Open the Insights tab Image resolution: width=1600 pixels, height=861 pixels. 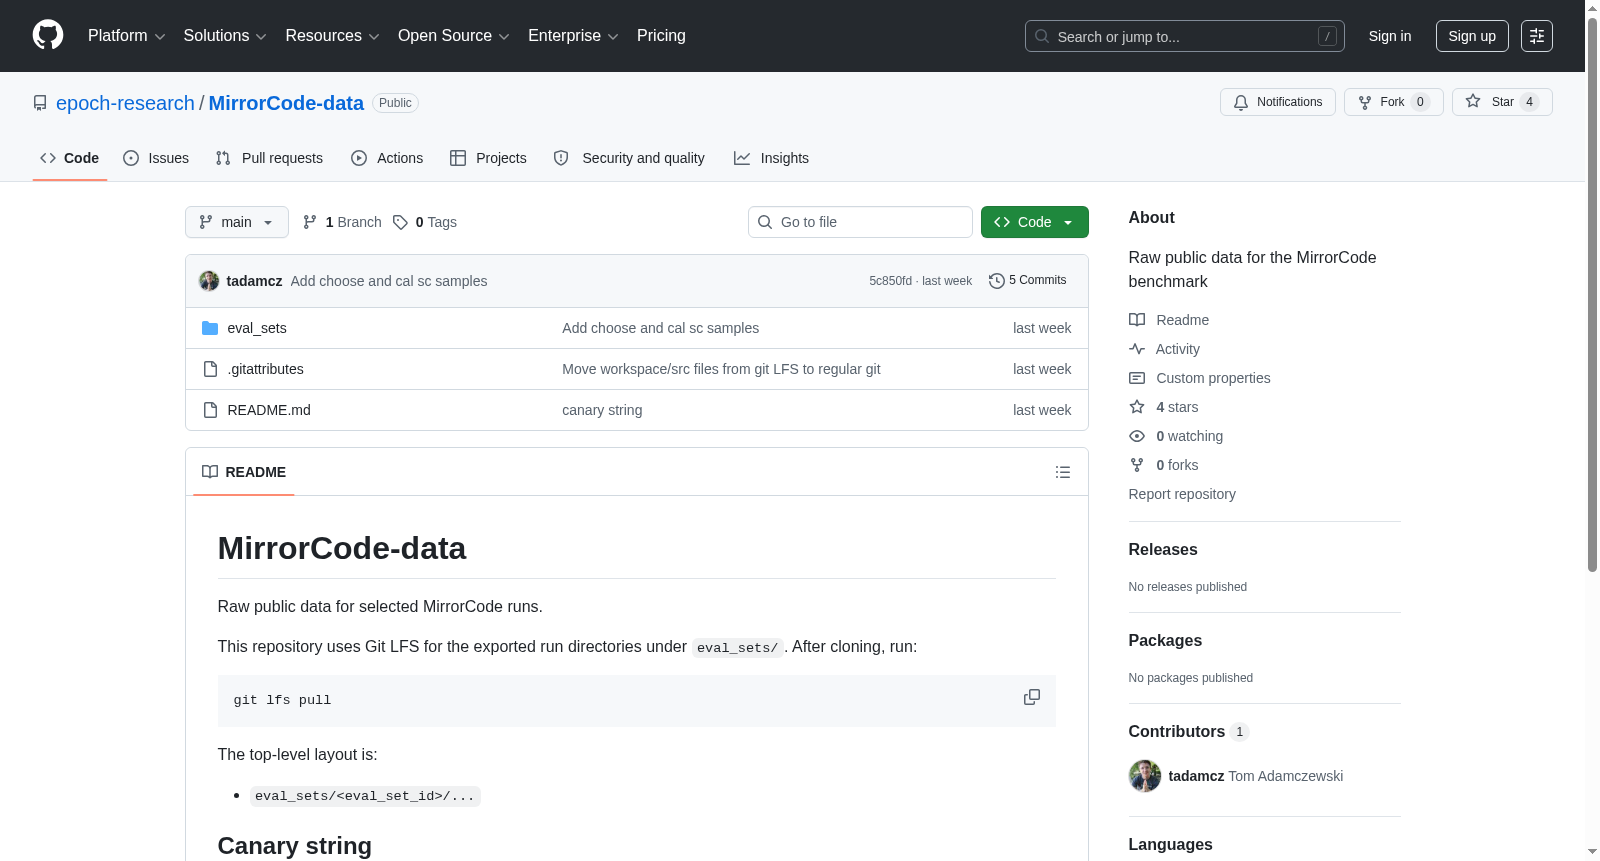pos(771,158)
